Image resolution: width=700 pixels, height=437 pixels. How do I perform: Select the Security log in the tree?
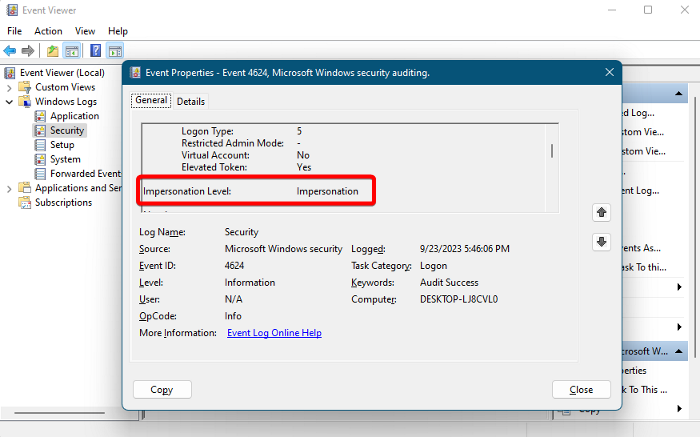[67, 130]
